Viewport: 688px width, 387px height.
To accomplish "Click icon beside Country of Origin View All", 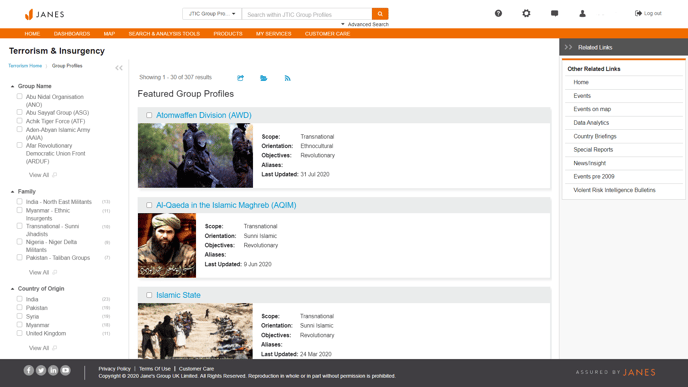I will coord(54,348).
